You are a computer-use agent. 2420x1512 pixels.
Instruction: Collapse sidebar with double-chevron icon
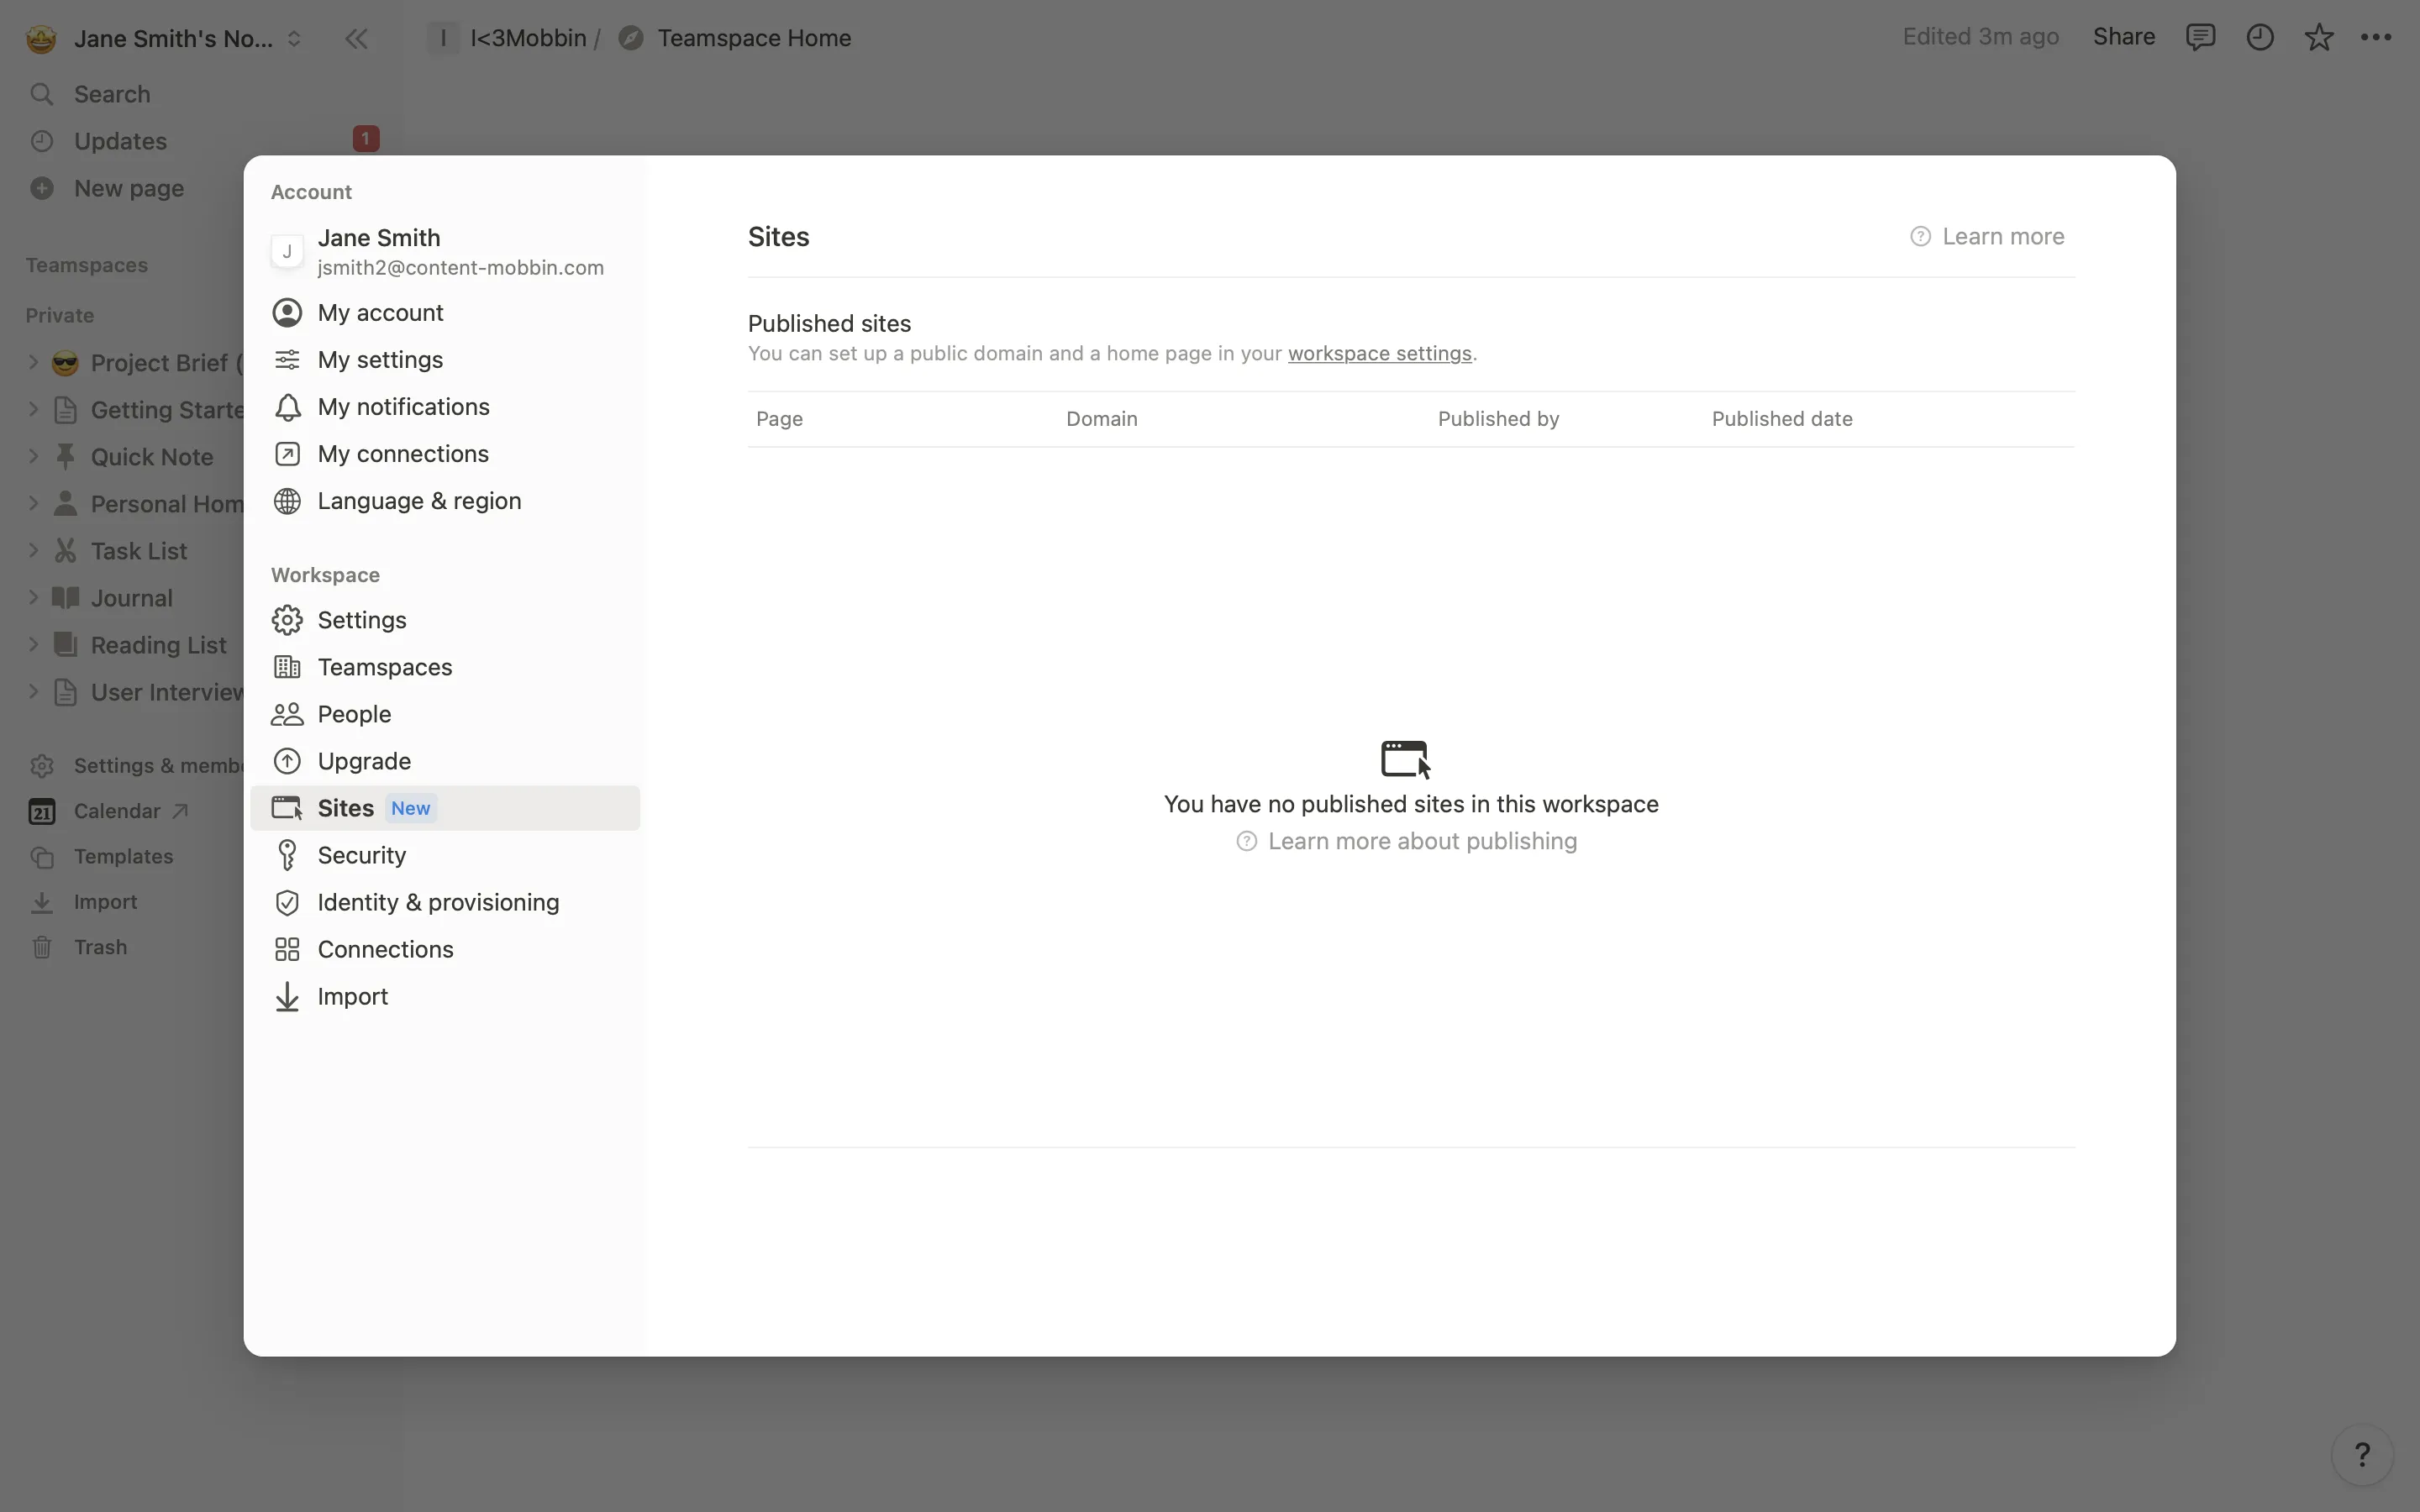click(x=356, y=39)
